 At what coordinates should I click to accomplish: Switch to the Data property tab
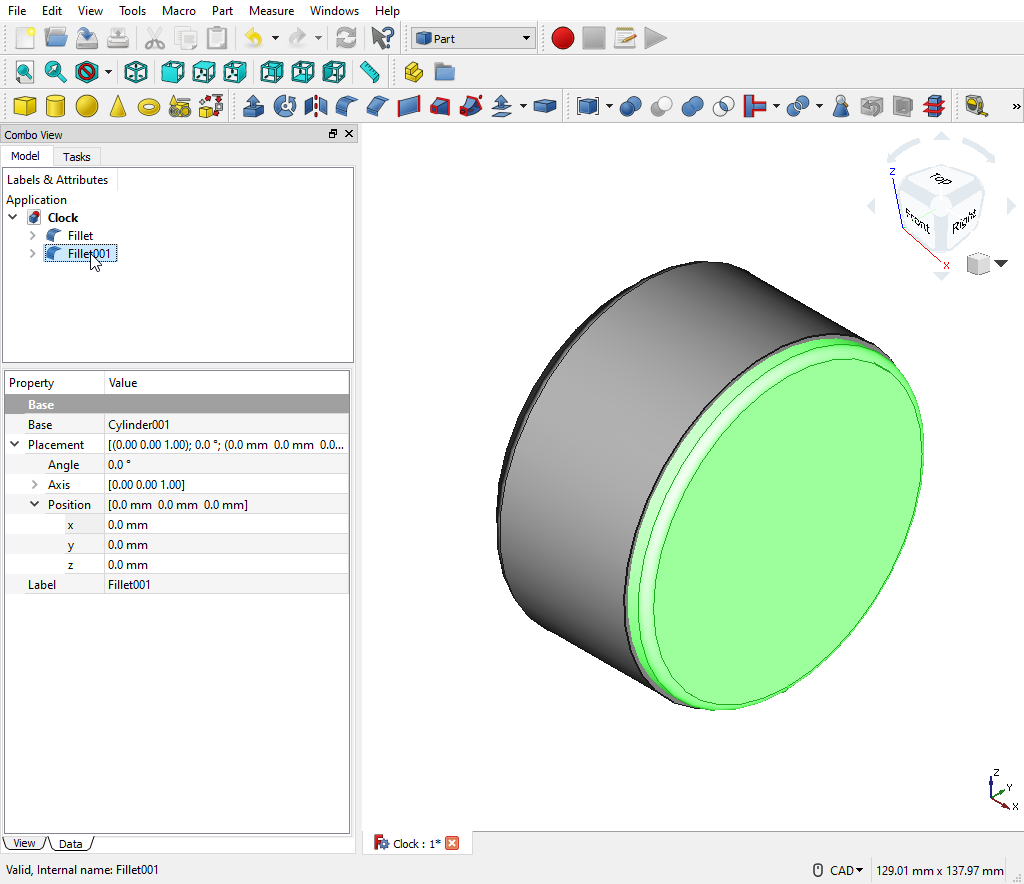point(71,844)
